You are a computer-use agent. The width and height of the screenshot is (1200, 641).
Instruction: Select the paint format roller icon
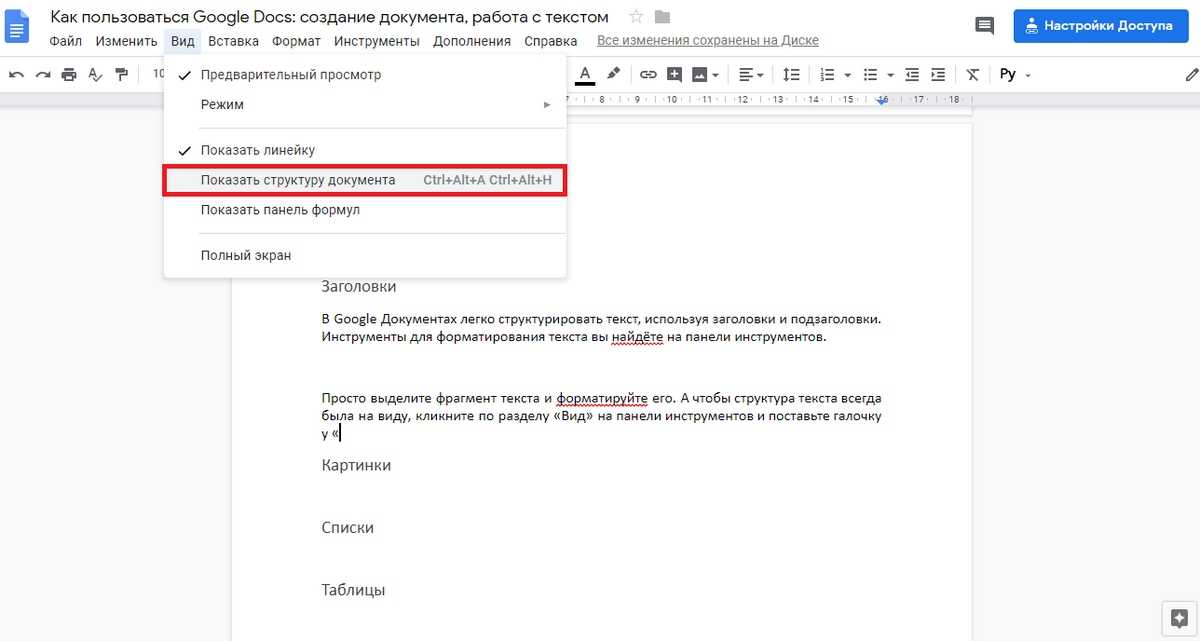click(122, 74)
